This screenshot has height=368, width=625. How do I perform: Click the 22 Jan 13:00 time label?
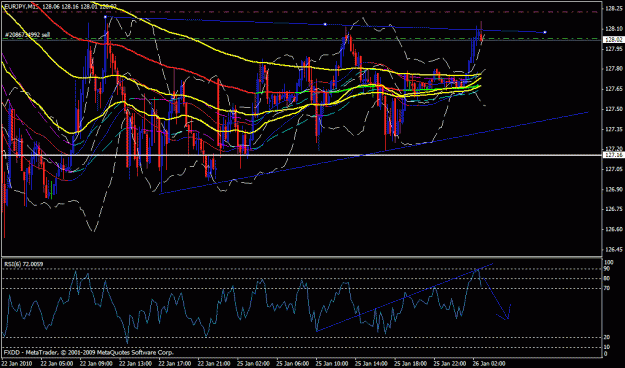pyautogui.click(x=135, y=364)
